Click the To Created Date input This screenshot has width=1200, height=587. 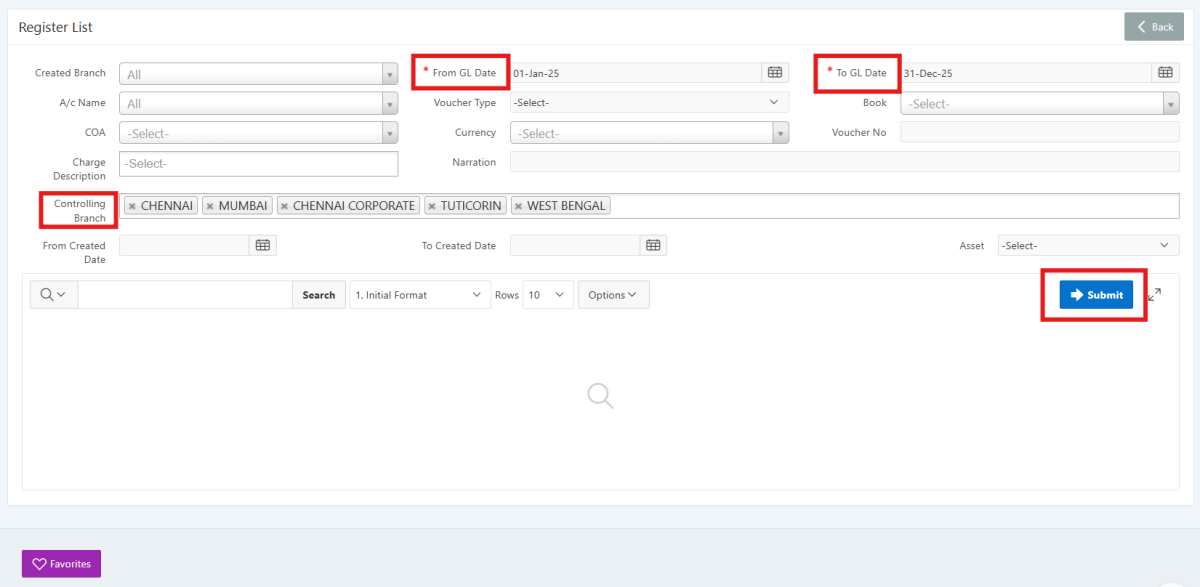(x=575, y=245)
